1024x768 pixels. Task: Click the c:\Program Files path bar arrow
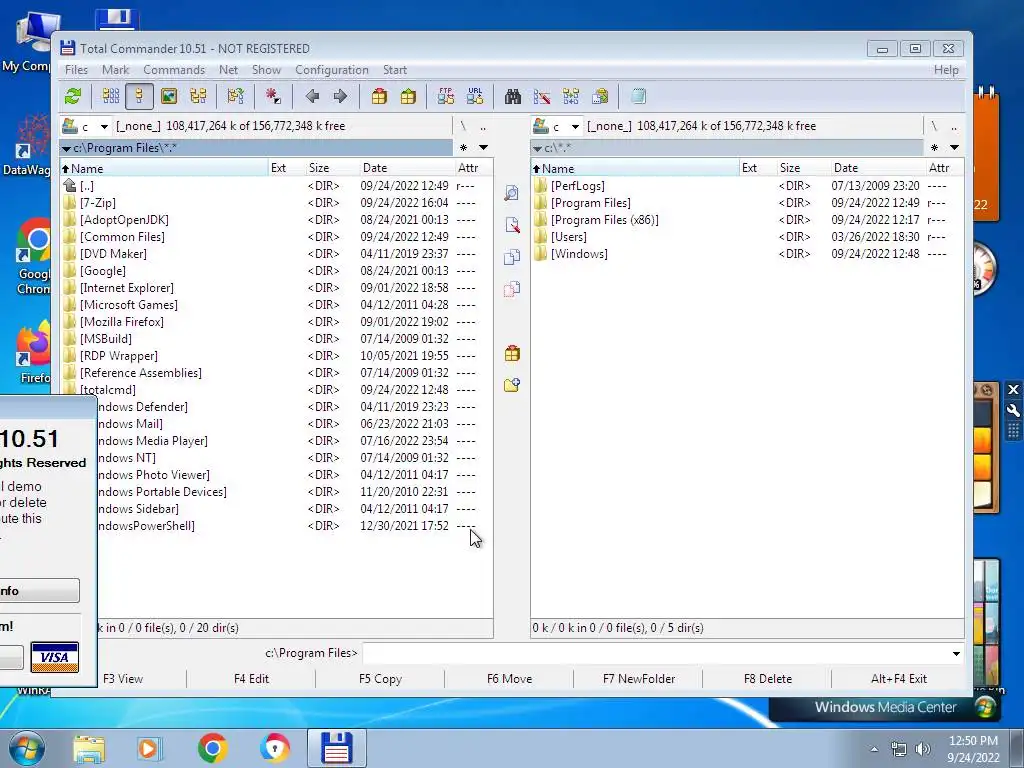point(66,148)
